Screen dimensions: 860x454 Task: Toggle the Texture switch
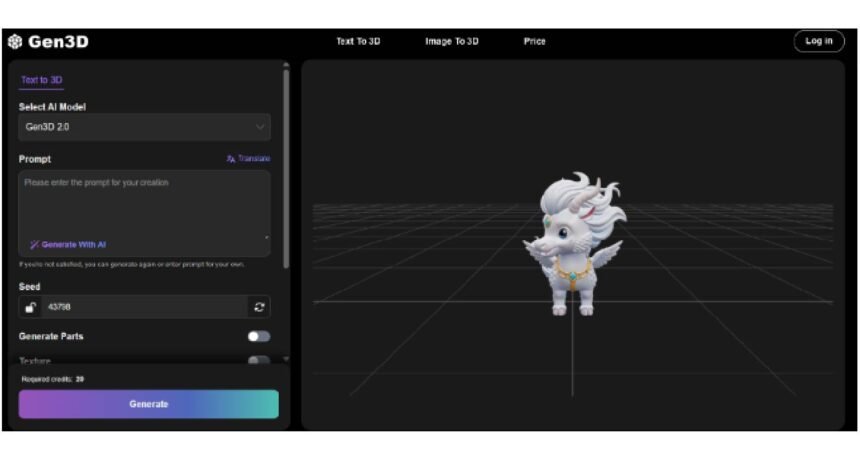coord(259,360)
